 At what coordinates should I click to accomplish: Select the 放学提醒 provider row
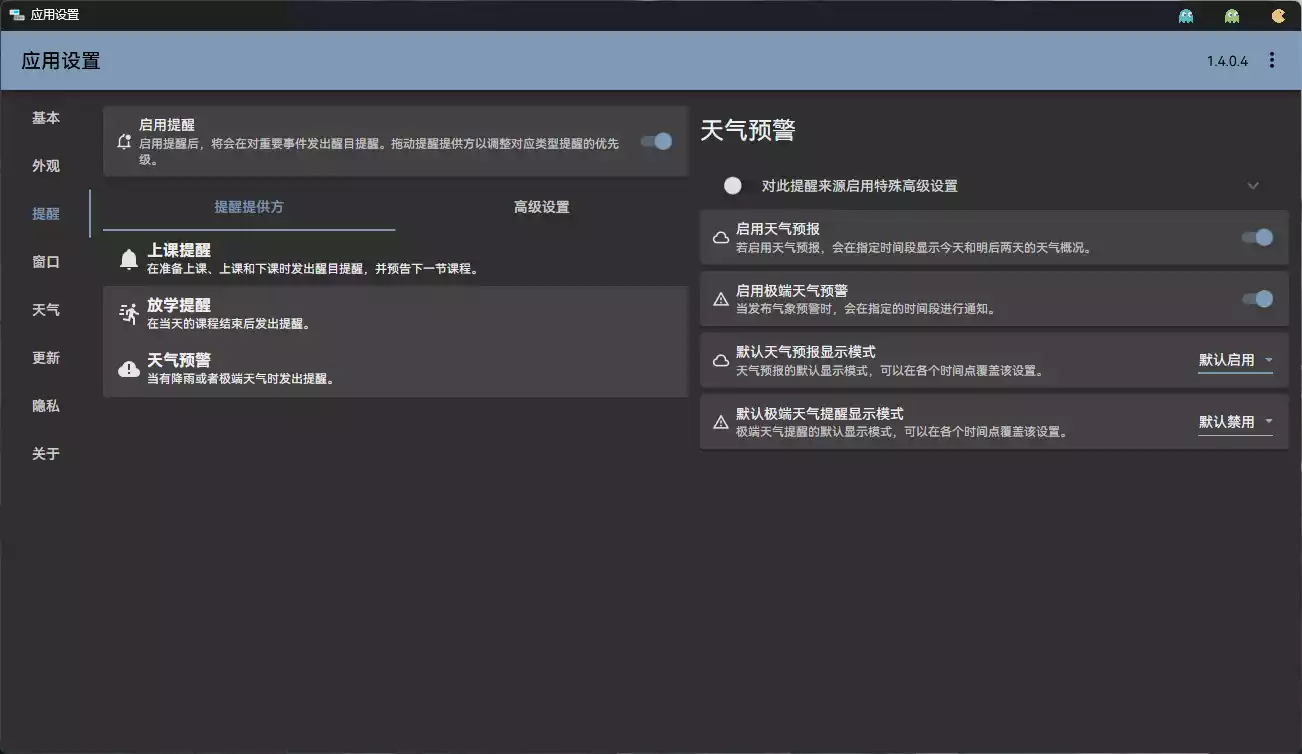click(x=396, y=314)
